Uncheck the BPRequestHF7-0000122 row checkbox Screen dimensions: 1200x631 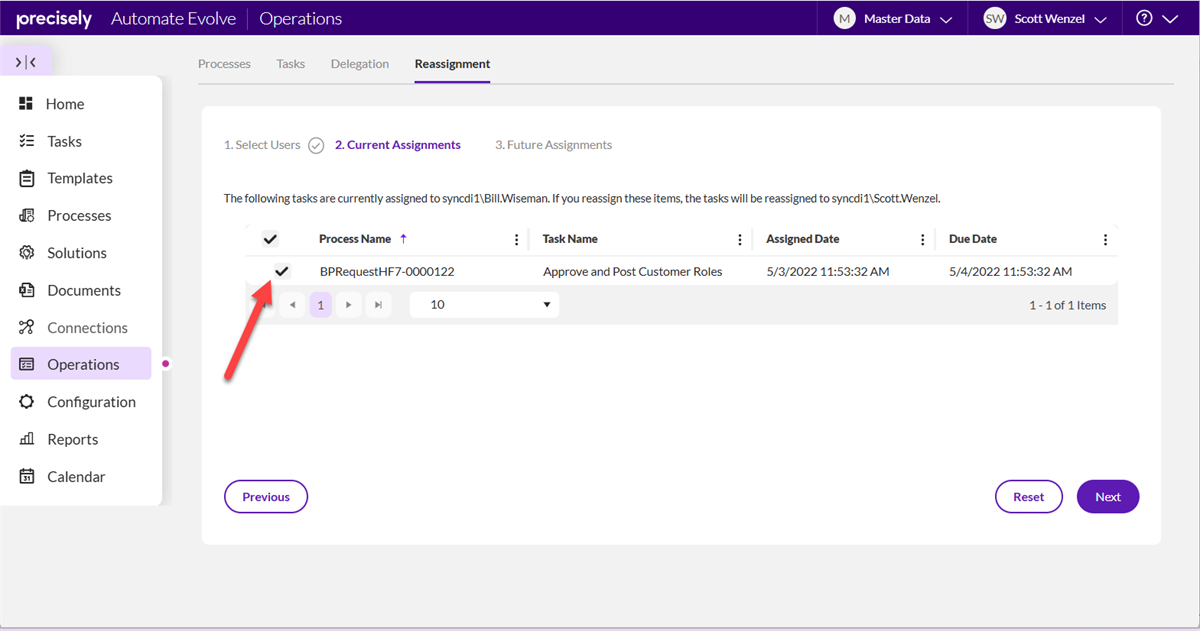click(282, 271)
